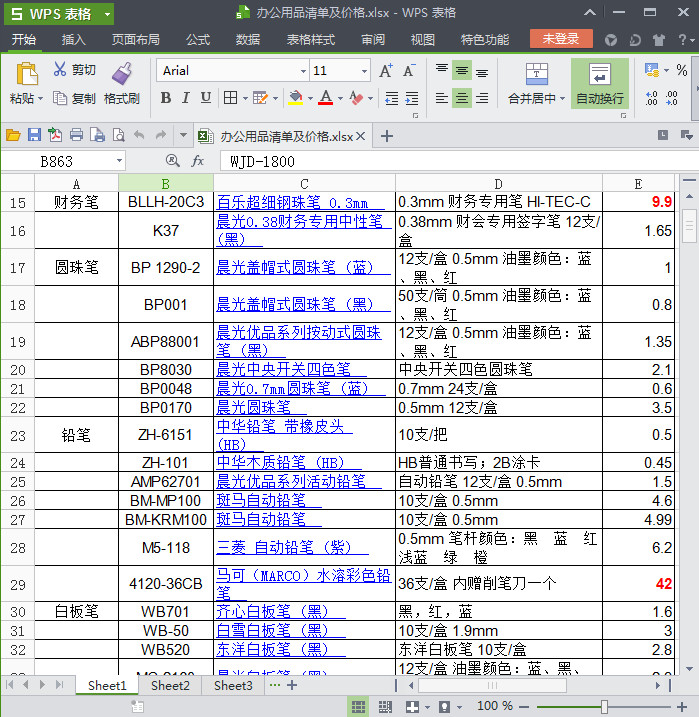Increase font size with A+ icon
Viewport: 699px width, 717px height.
(386, 70)
